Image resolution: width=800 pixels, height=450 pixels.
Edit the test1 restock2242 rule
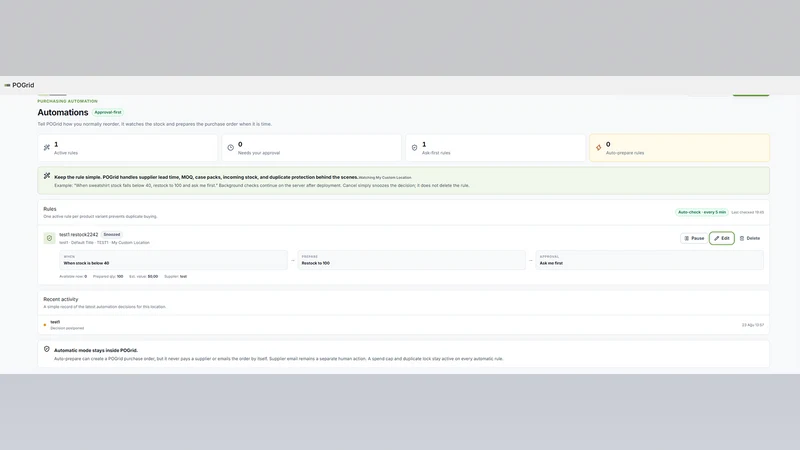point(721,238)
